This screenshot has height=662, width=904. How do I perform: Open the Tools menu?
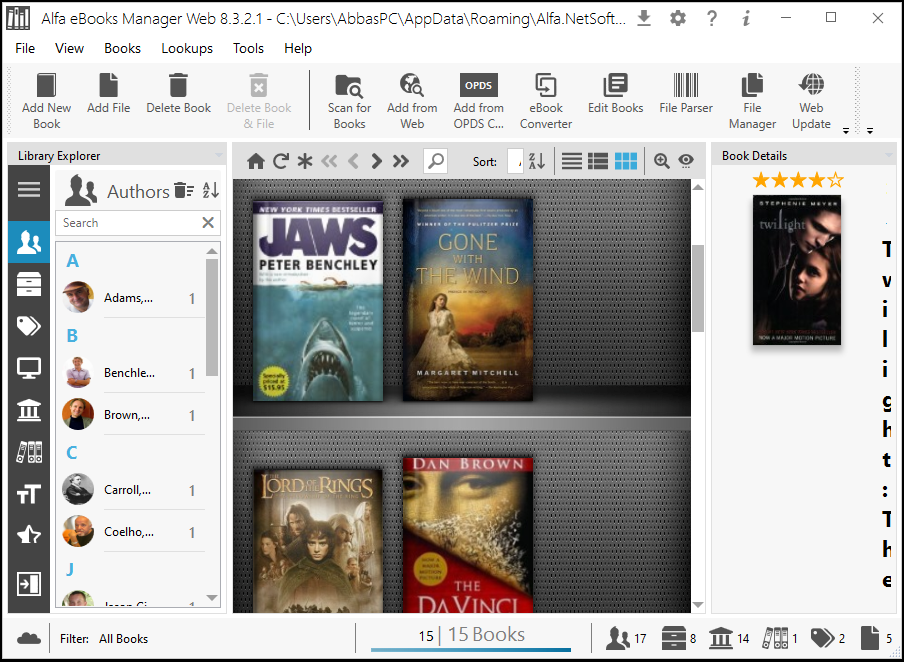click(248, 48)
